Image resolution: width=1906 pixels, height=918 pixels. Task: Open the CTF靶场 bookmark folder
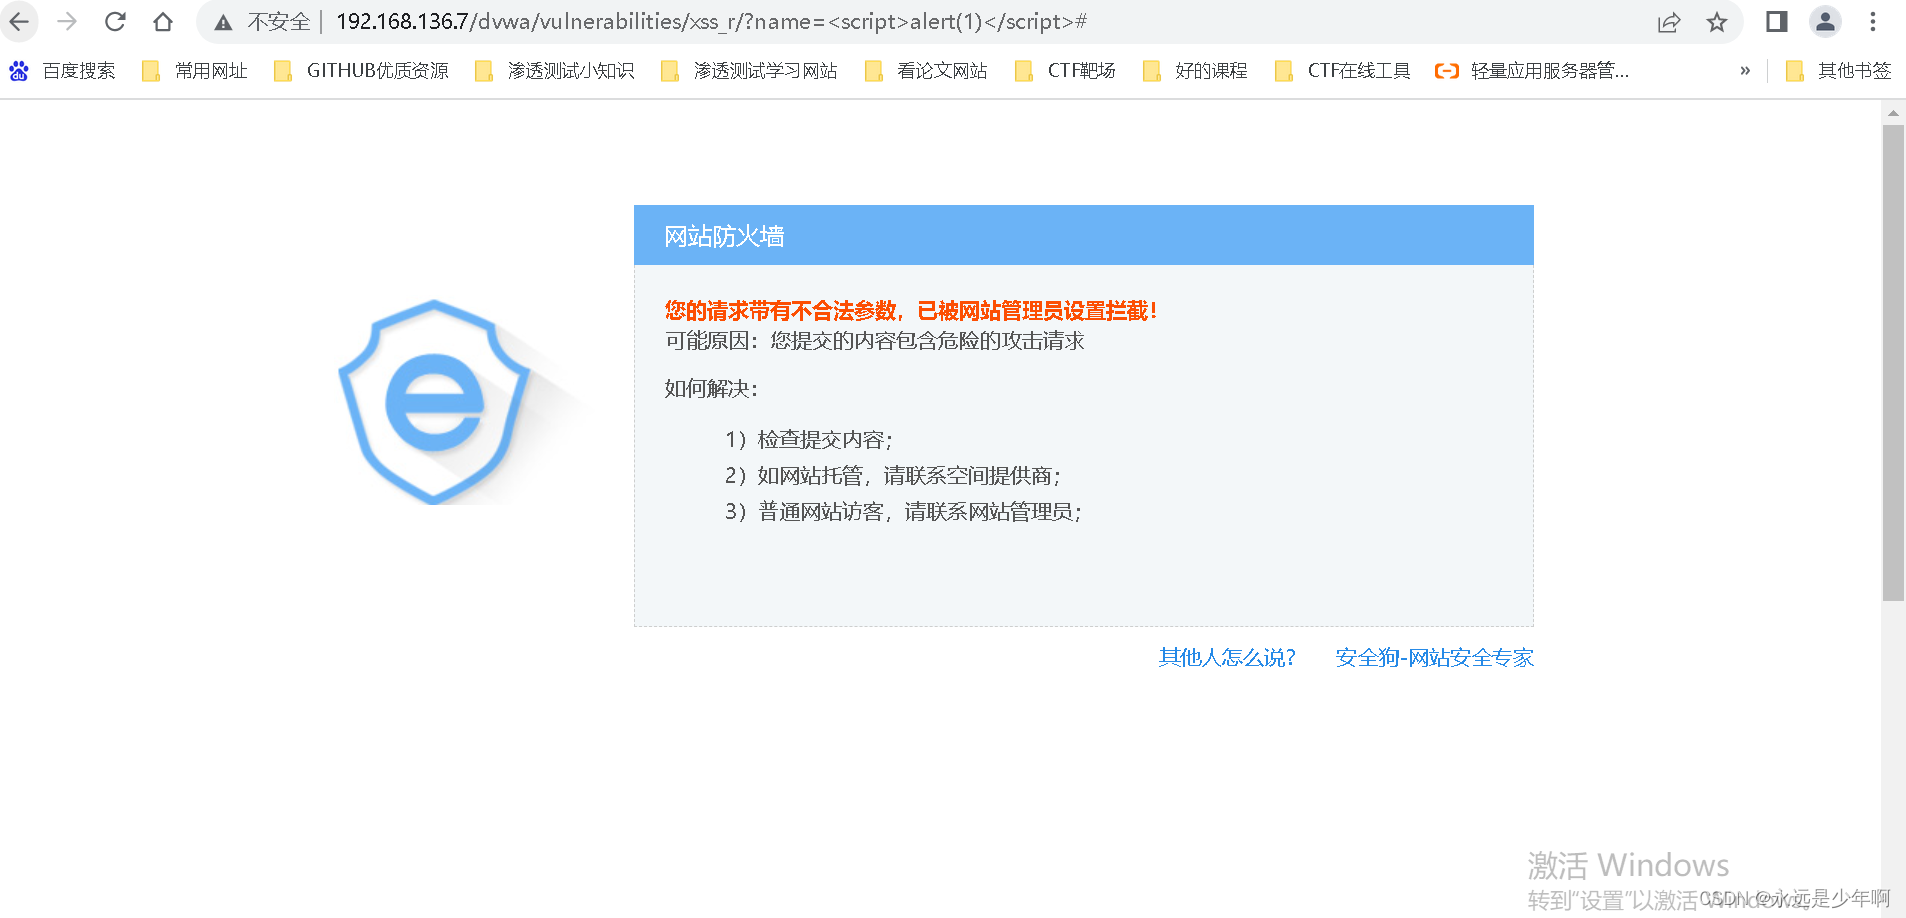1065,71
